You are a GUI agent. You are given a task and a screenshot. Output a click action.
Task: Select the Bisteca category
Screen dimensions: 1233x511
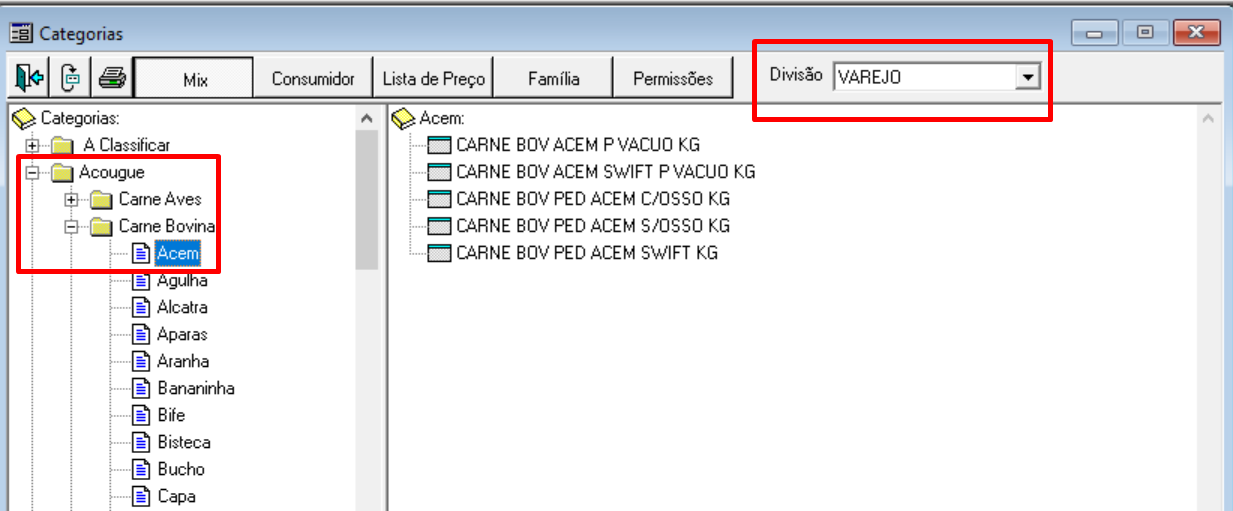[x=184, y=442]
